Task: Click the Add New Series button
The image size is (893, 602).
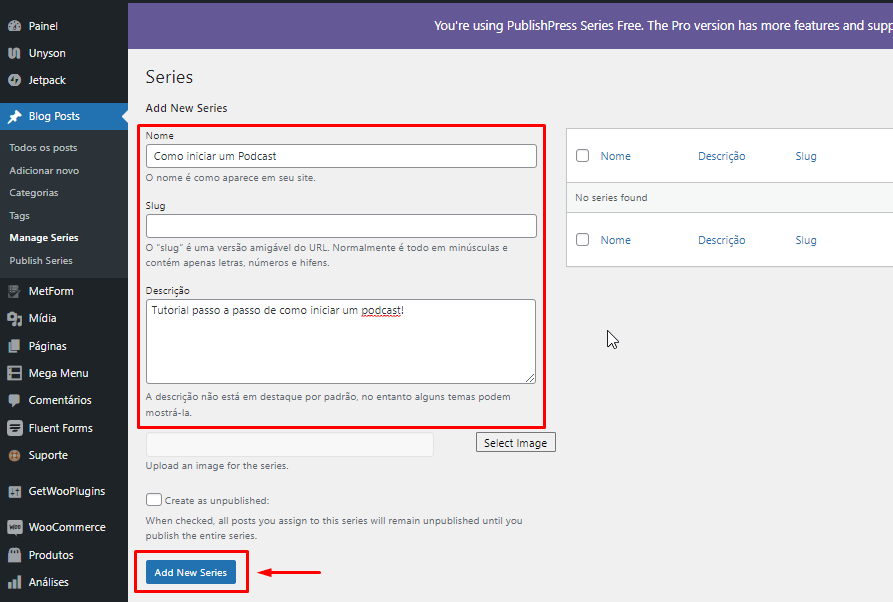Action: click(x=190, y=572)
